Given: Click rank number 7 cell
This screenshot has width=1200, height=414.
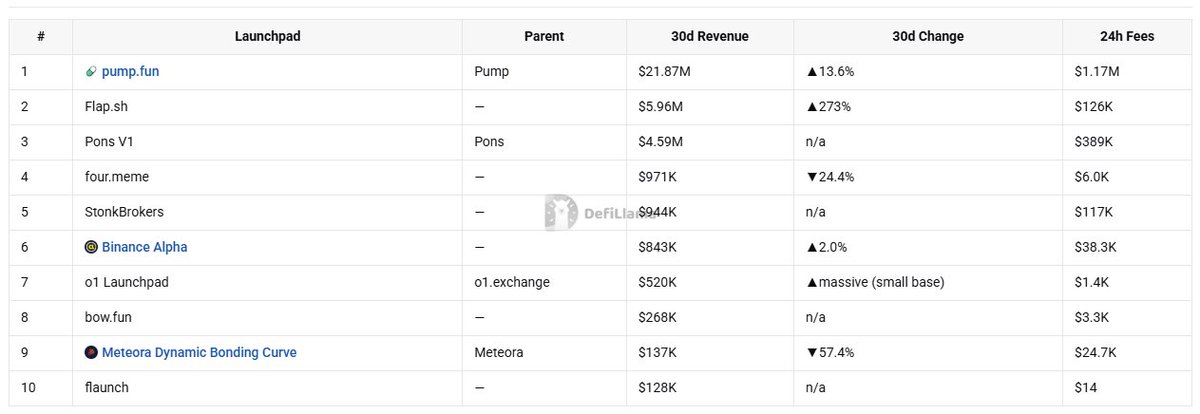Looking at the screenshot, I should click(x=41, y=282).
